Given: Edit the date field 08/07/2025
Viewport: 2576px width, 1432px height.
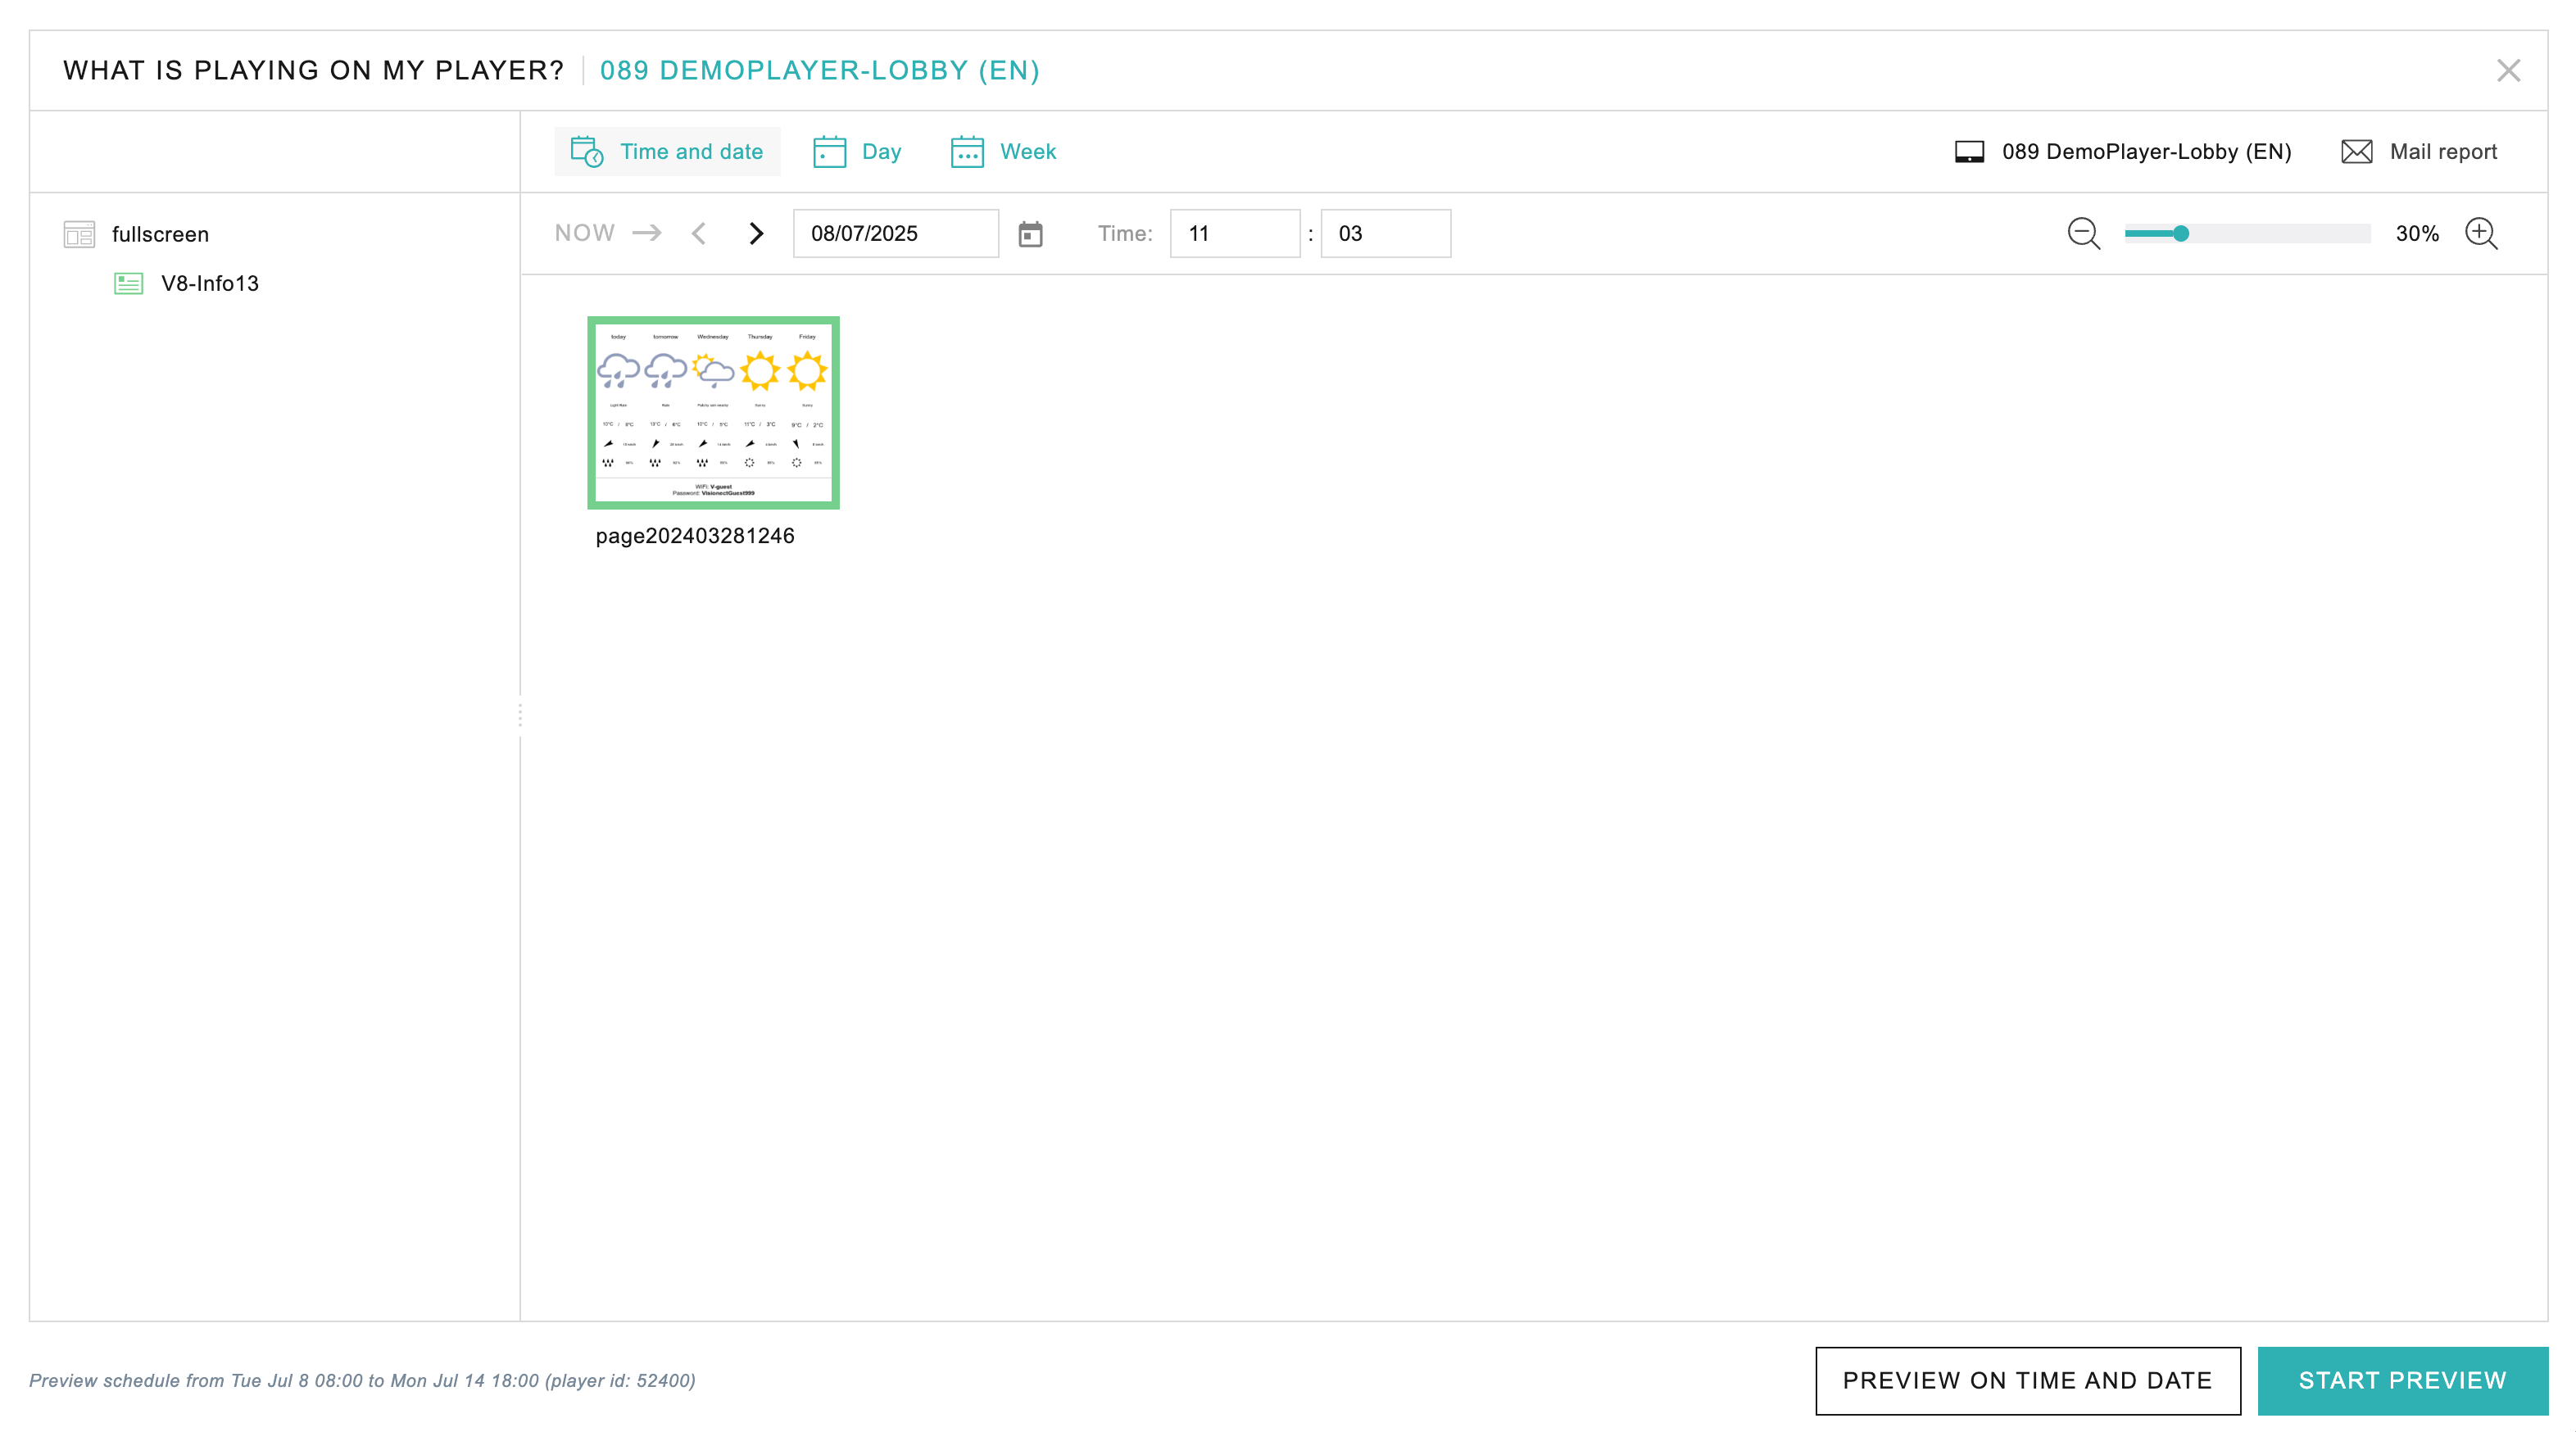Looking at the screenshot, I should [896, 233].
